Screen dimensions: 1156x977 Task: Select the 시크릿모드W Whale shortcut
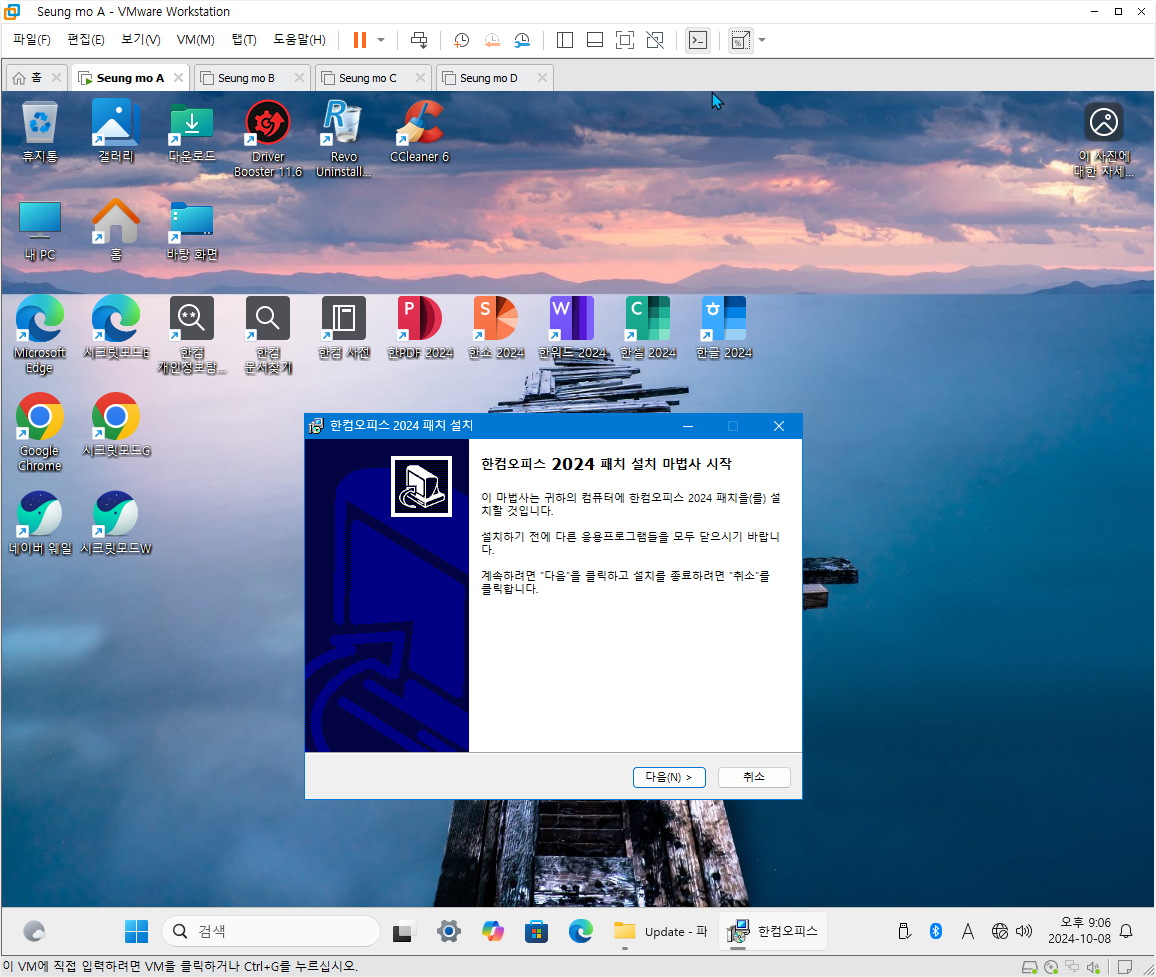pyautogui.click(x=116, y=524)
